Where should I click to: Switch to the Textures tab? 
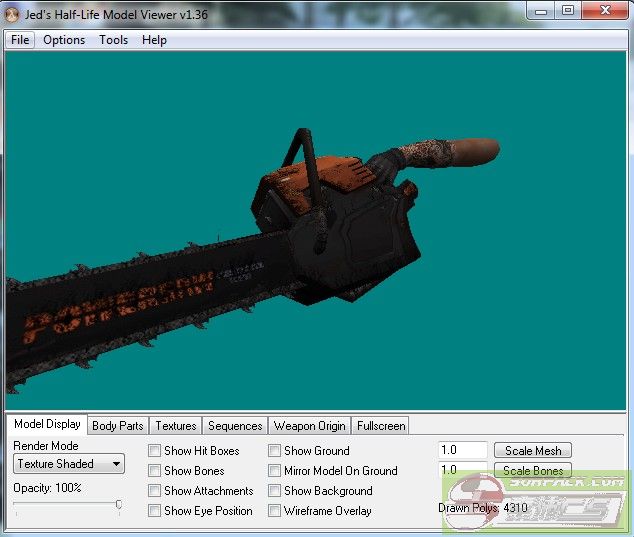coord(175,426)
